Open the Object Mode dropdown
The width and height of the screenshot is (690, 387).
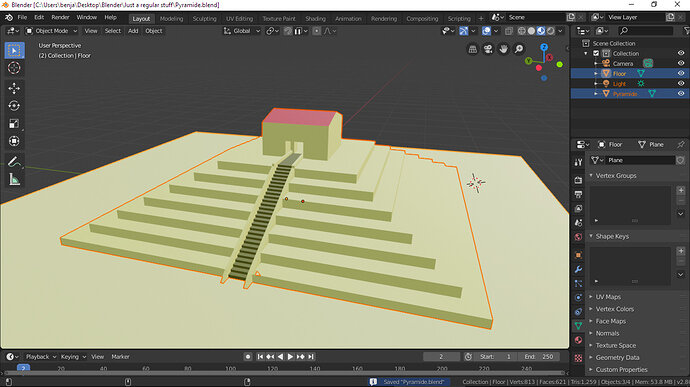pyautogui.click(x=51, y=31)
